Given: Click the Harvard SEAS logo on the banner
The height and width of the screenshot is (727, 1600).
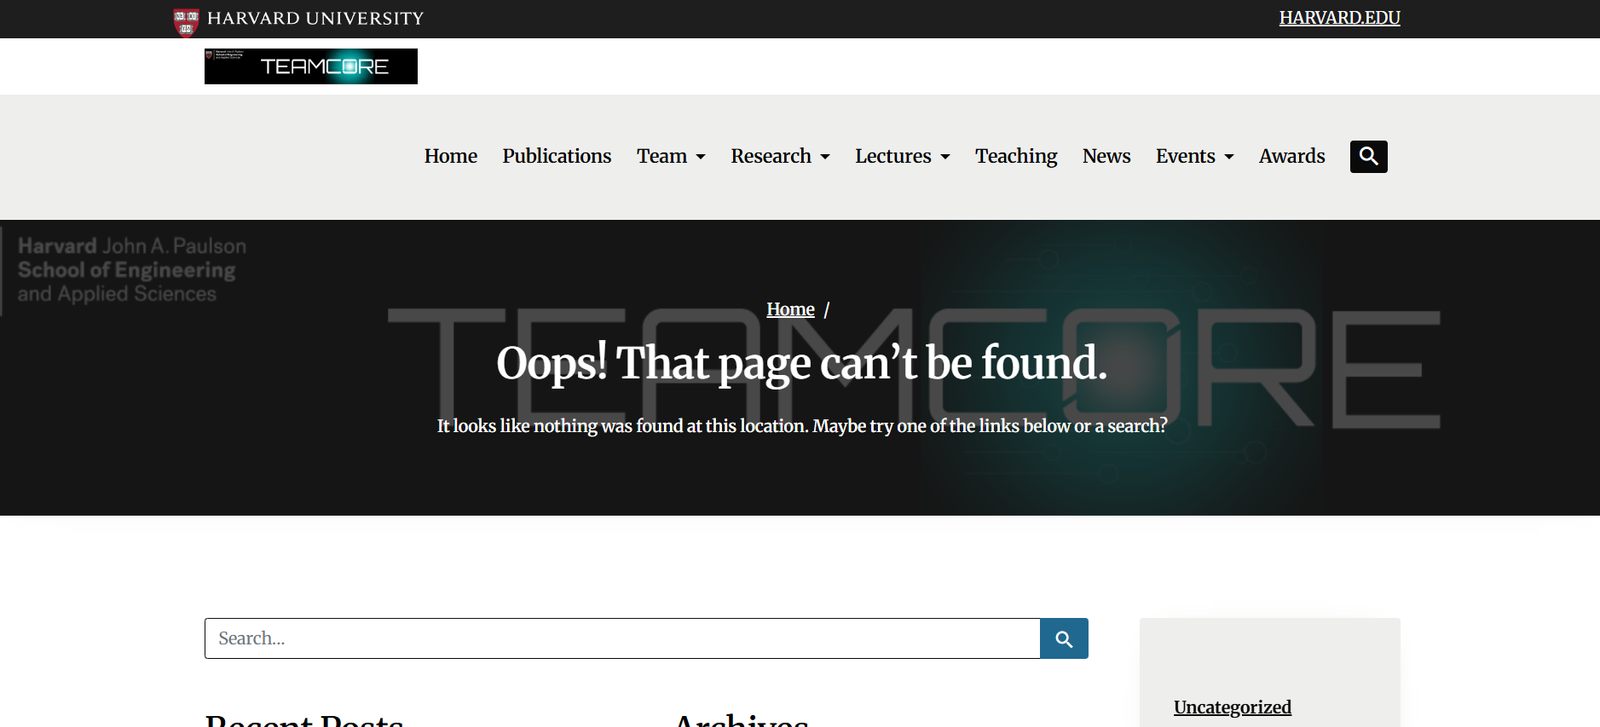Looking at the screenshot, I should [131, 270].
